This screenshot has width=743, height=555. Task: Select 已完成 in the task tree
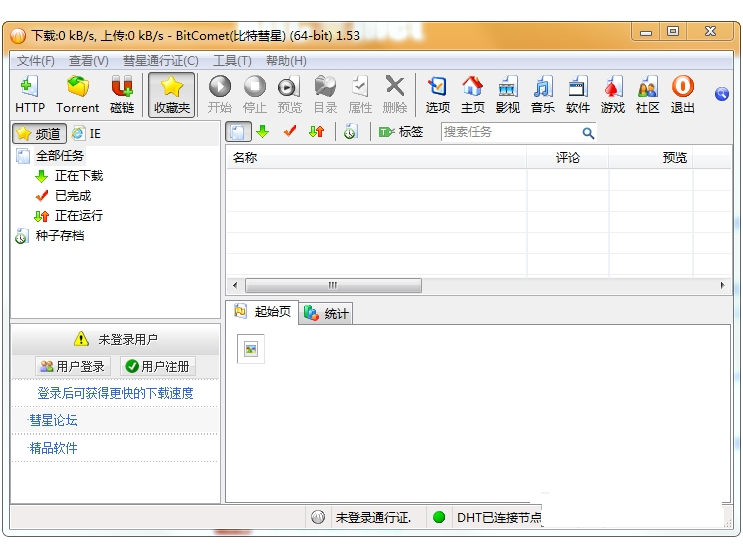coord(73,196)
